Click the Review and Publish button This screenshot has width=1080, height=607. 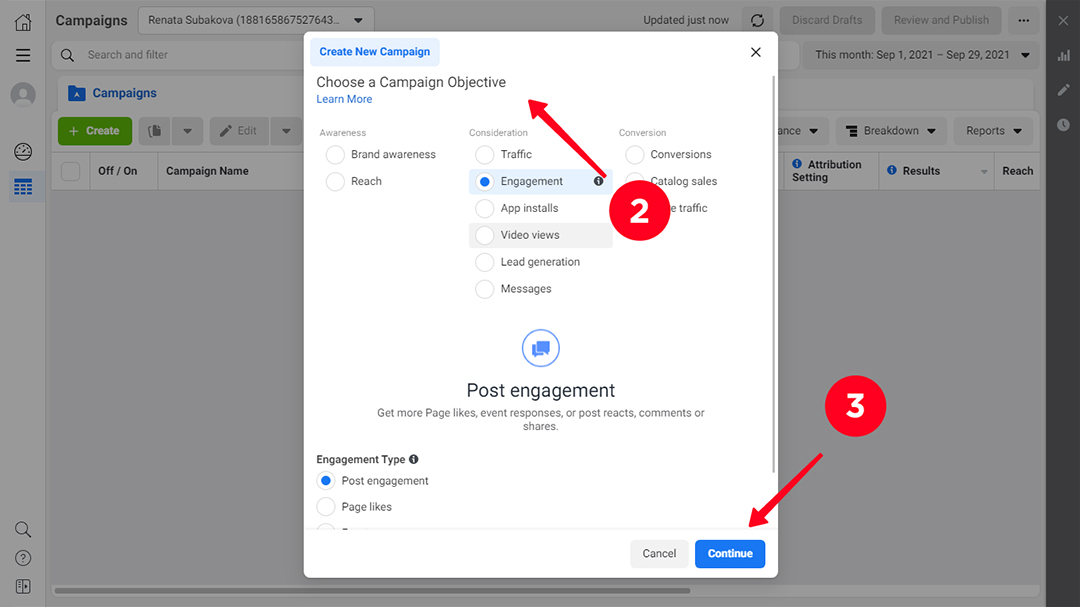point(941,21)
